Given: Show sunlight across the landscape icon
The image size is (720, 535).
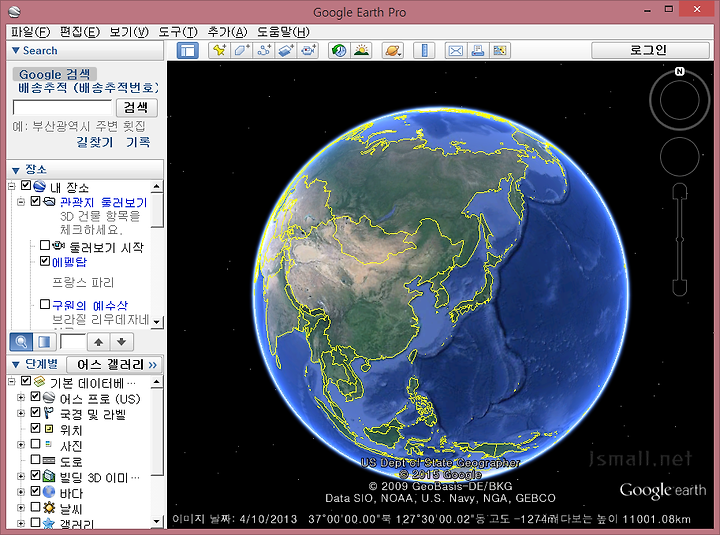Looking at the screenshot, I should [x=361, y=51].
